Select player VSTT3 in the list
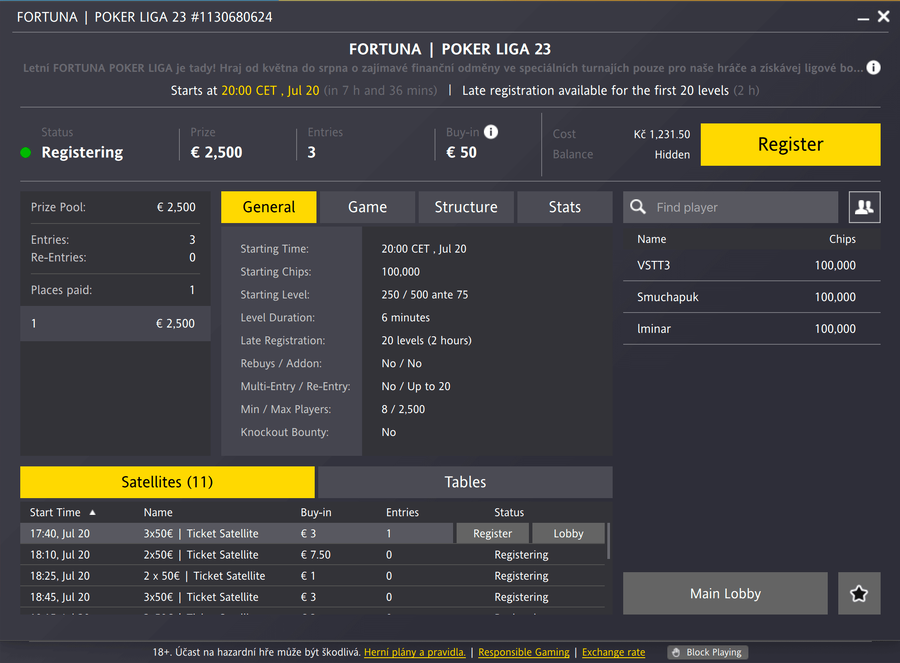 [x=752, y=266]
